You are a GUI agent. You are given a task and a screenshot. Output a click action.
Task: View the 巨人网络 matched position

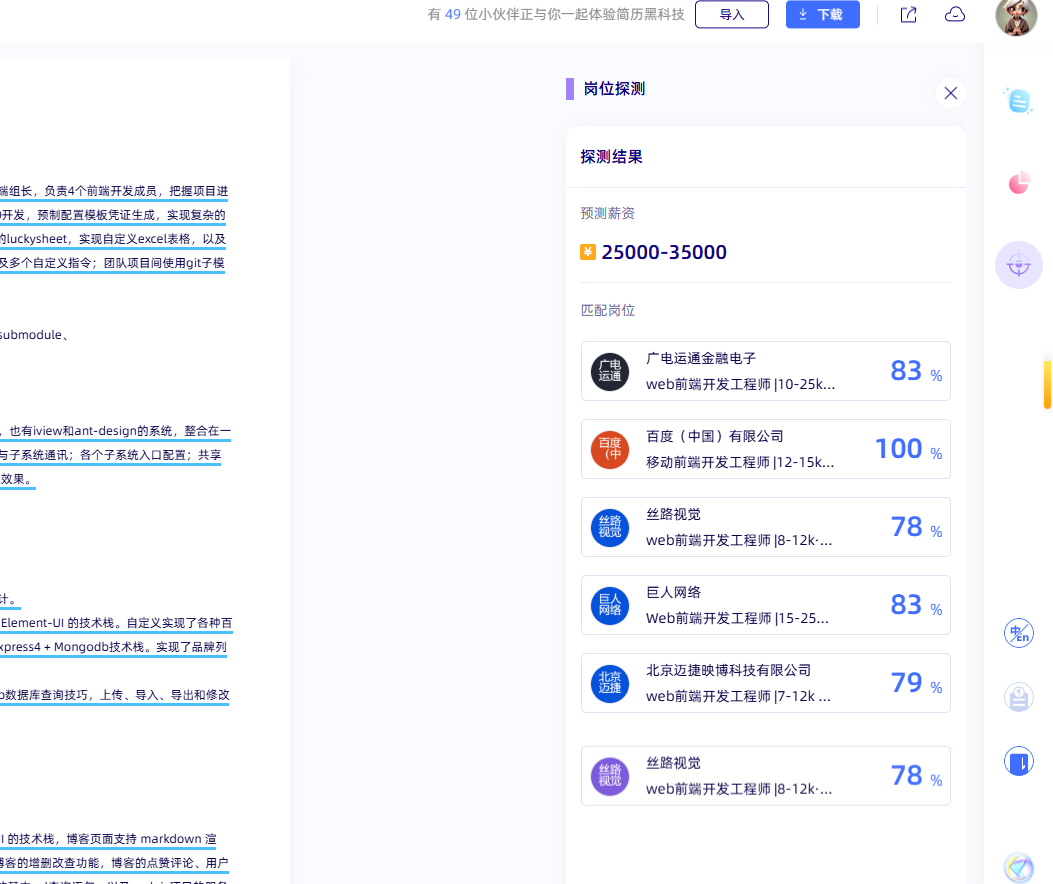click(x=766, y=604)
